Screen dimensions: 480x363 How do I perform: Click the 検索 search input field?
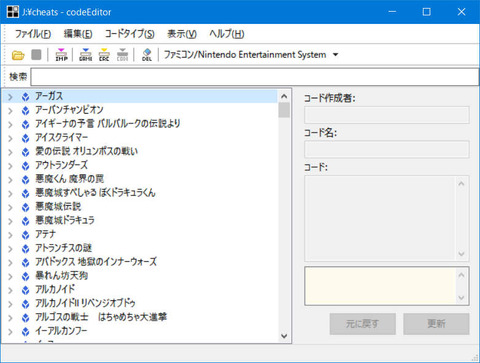tap(255, 77)
